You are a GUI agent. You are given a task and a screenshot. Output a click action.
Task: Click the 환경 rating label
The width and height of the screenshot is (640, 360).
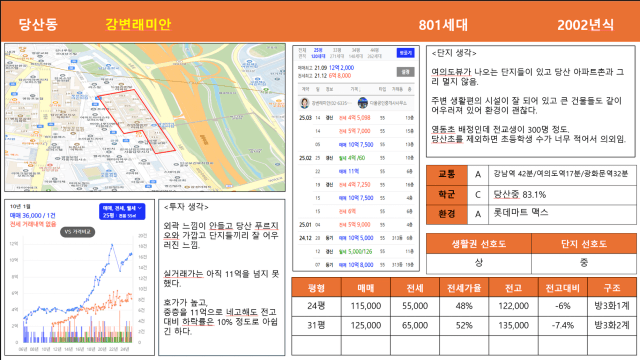[447, 214]
